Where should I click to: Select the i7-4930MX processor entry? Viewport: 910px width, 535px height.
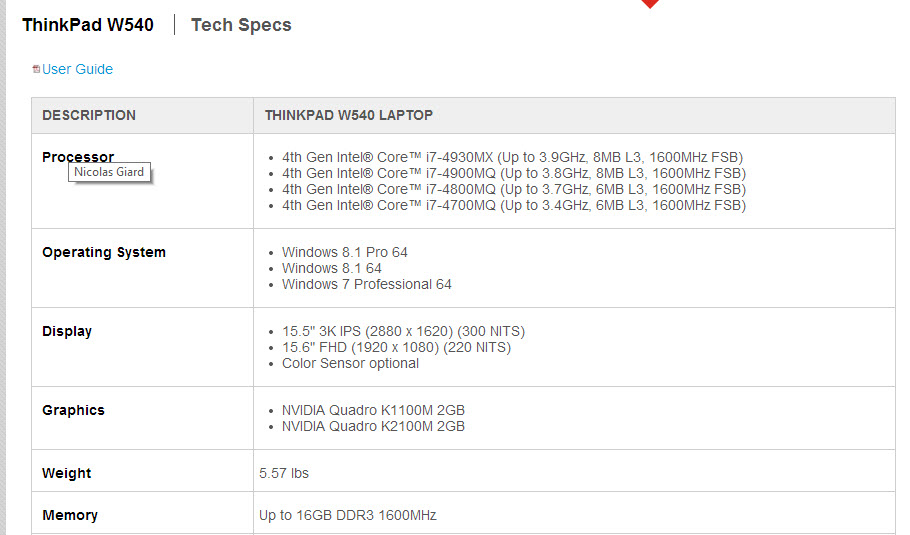tap(512, 157)
